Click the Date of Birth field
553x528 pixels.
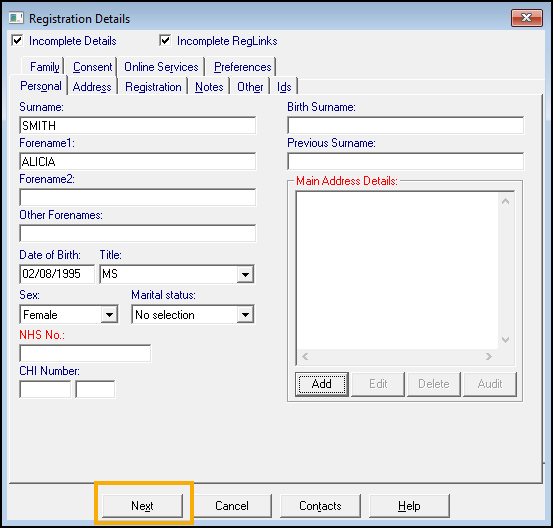pos(57,274)
